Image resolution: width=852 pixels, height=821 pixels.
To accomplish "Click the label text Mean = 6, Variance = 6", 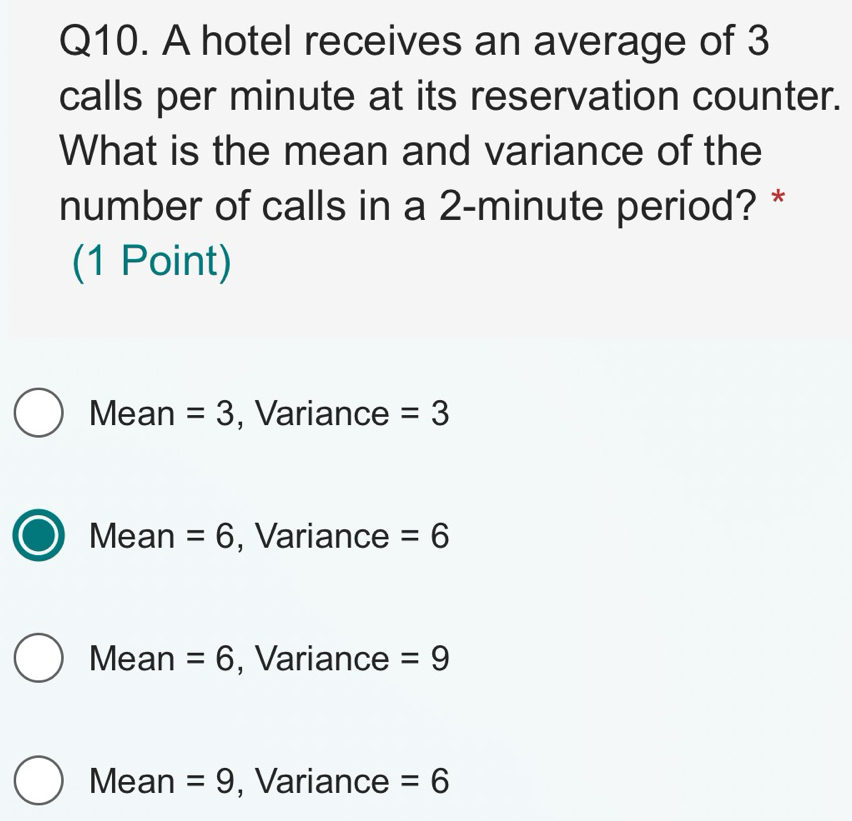I will pyautogui.click(x=268, y=537).
